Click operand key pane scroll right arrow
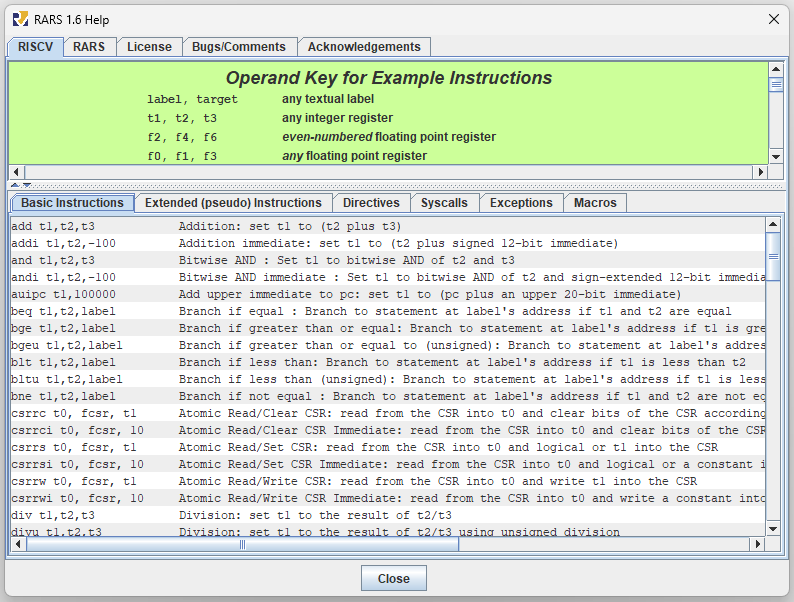This screenshot has width=794, height=602. click(x=761, y=172)
